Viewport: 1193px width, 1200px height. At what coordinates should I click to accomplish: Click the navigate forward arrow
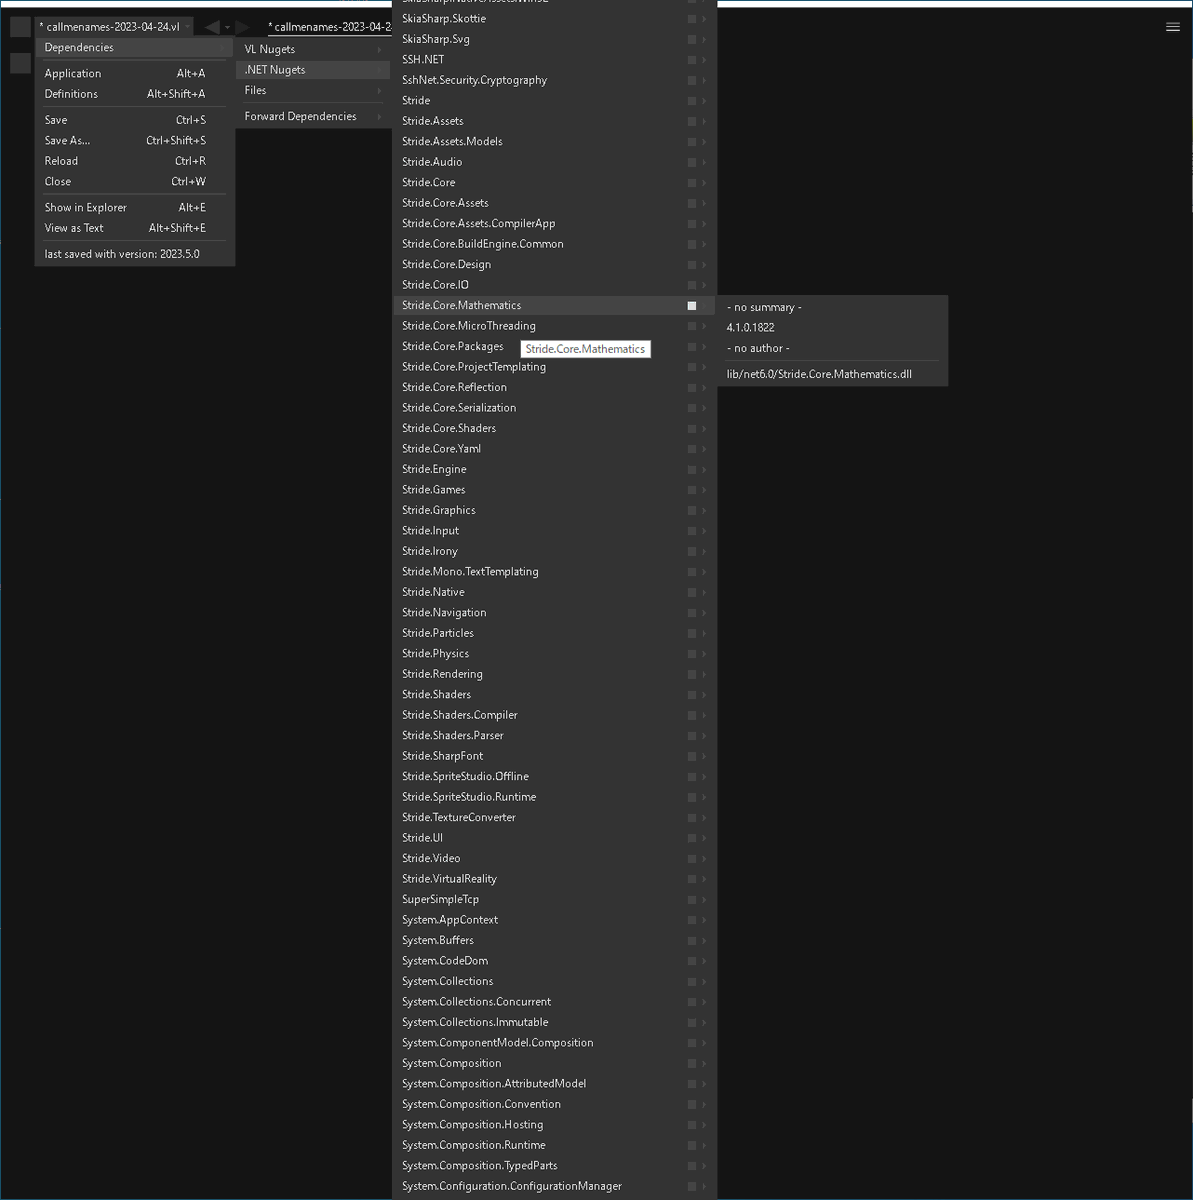click(243, 27)
